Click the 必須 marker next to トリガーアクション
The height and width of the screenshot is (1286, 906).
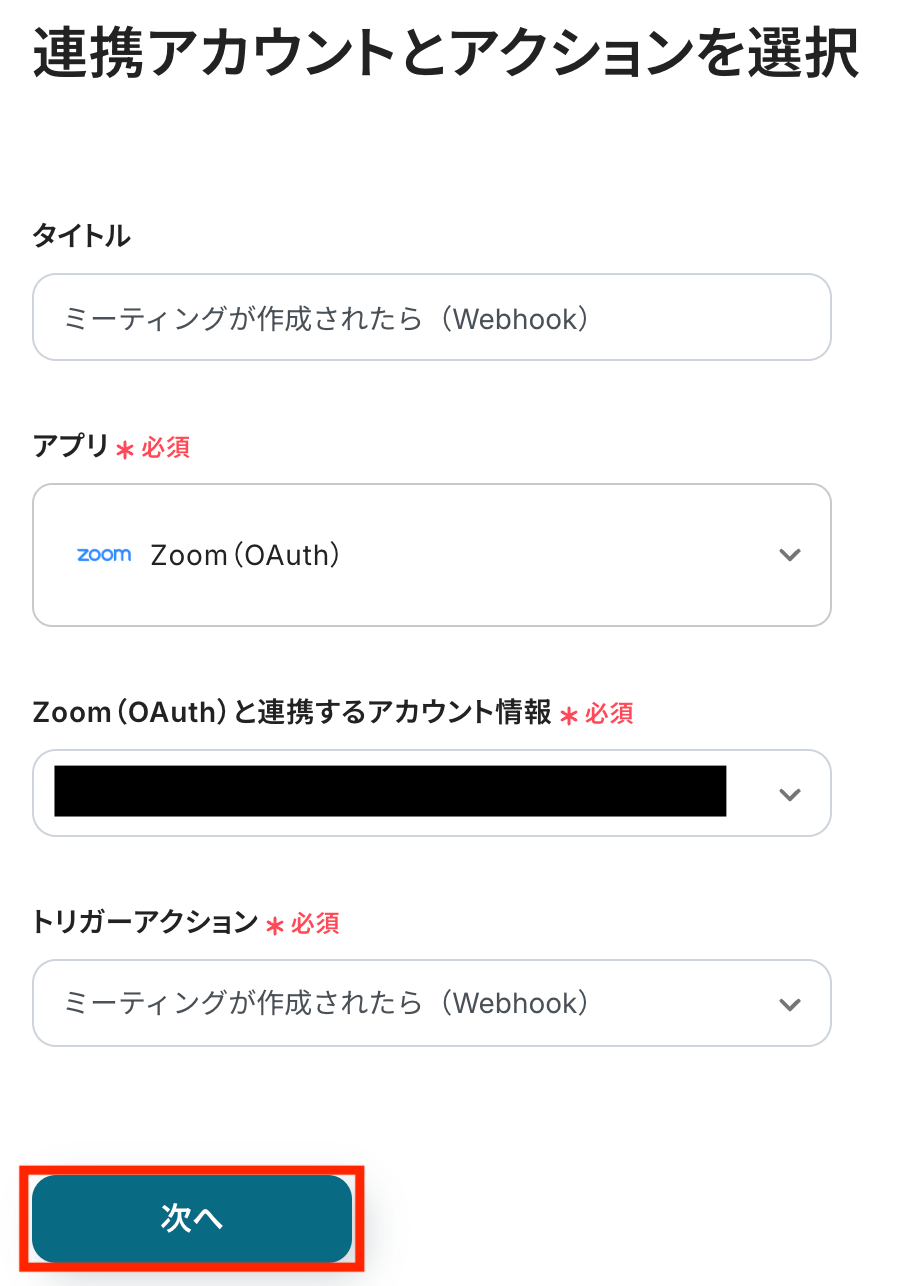tap(315, 923)
